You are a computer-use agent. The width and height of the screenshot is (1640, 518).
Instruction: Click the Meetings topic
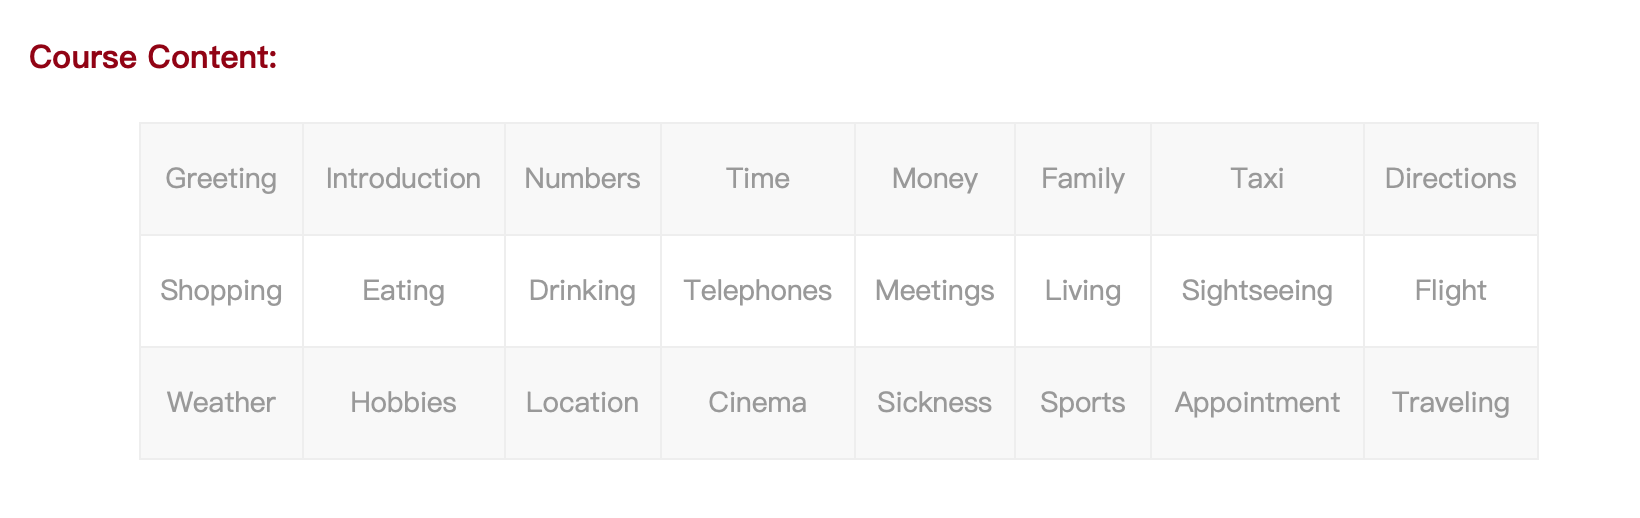point(934,291)
